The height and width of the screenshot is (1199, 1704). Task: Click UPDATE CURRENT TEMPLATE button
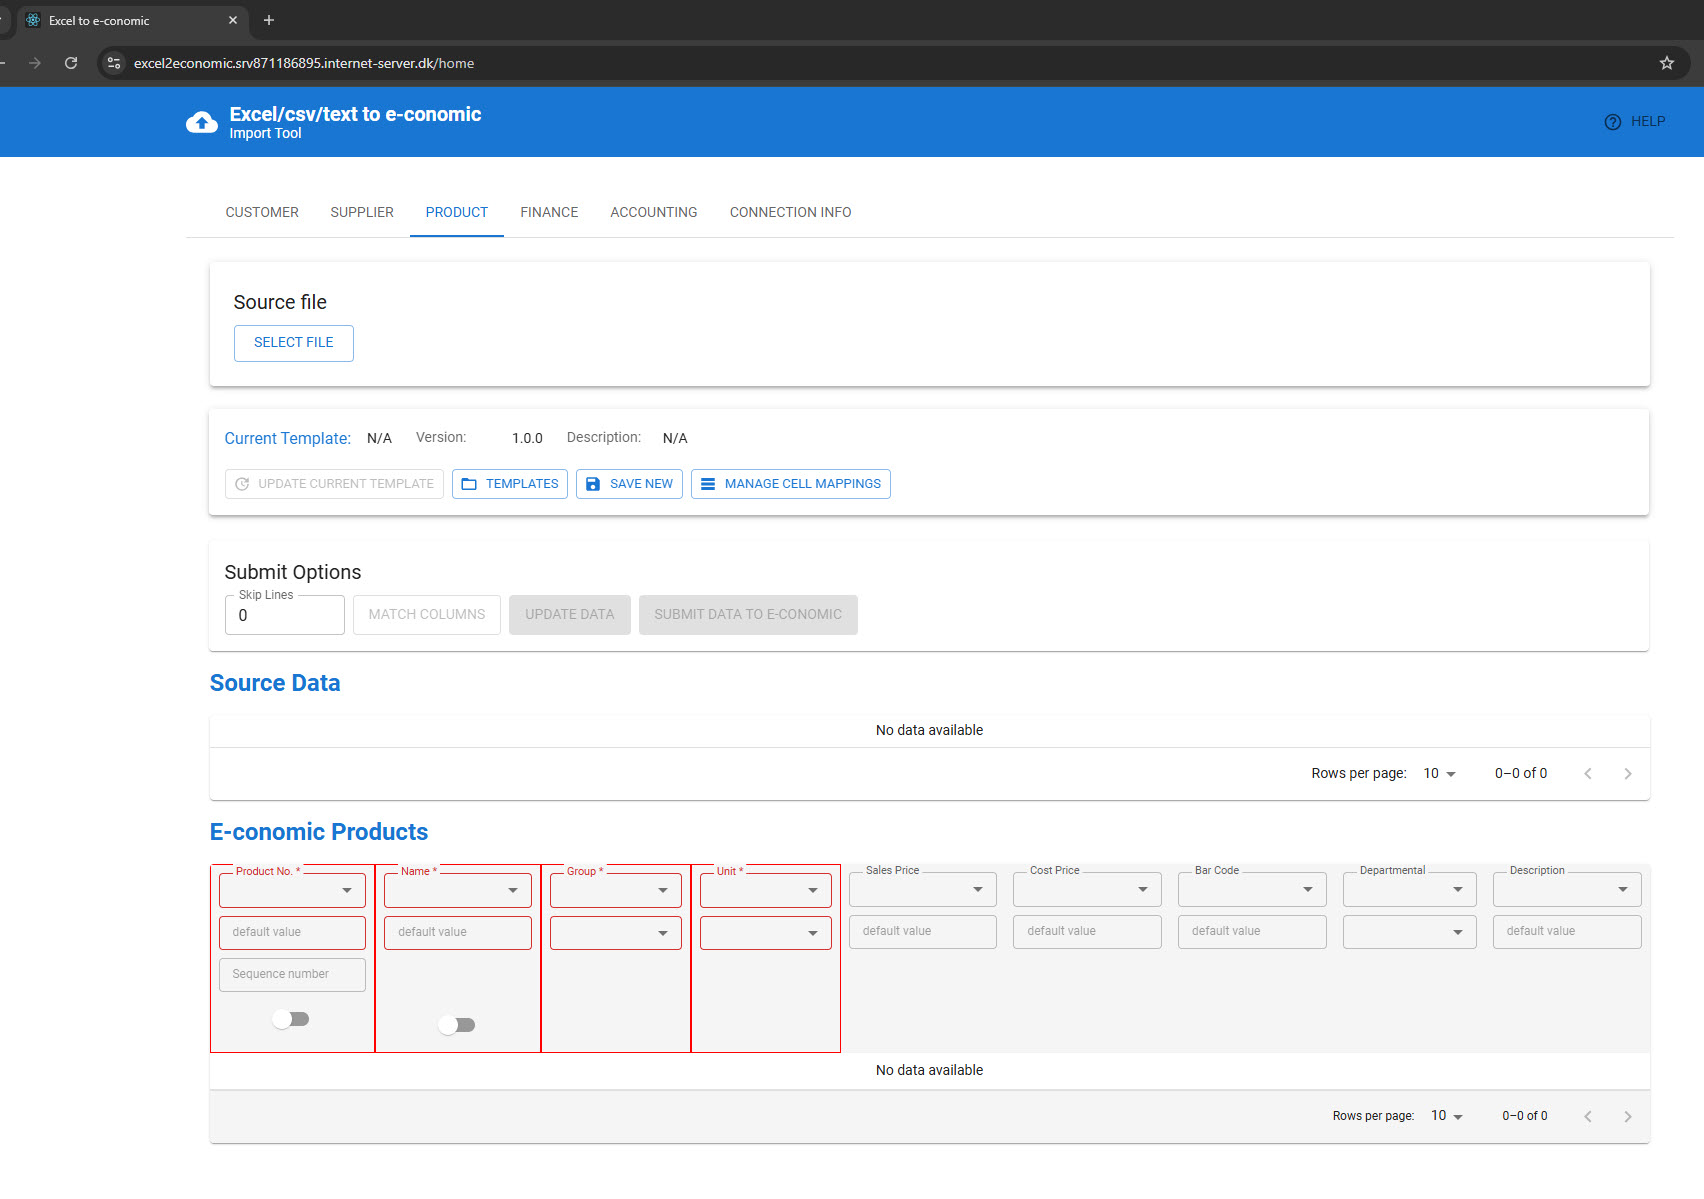click(x=334, y=484)
